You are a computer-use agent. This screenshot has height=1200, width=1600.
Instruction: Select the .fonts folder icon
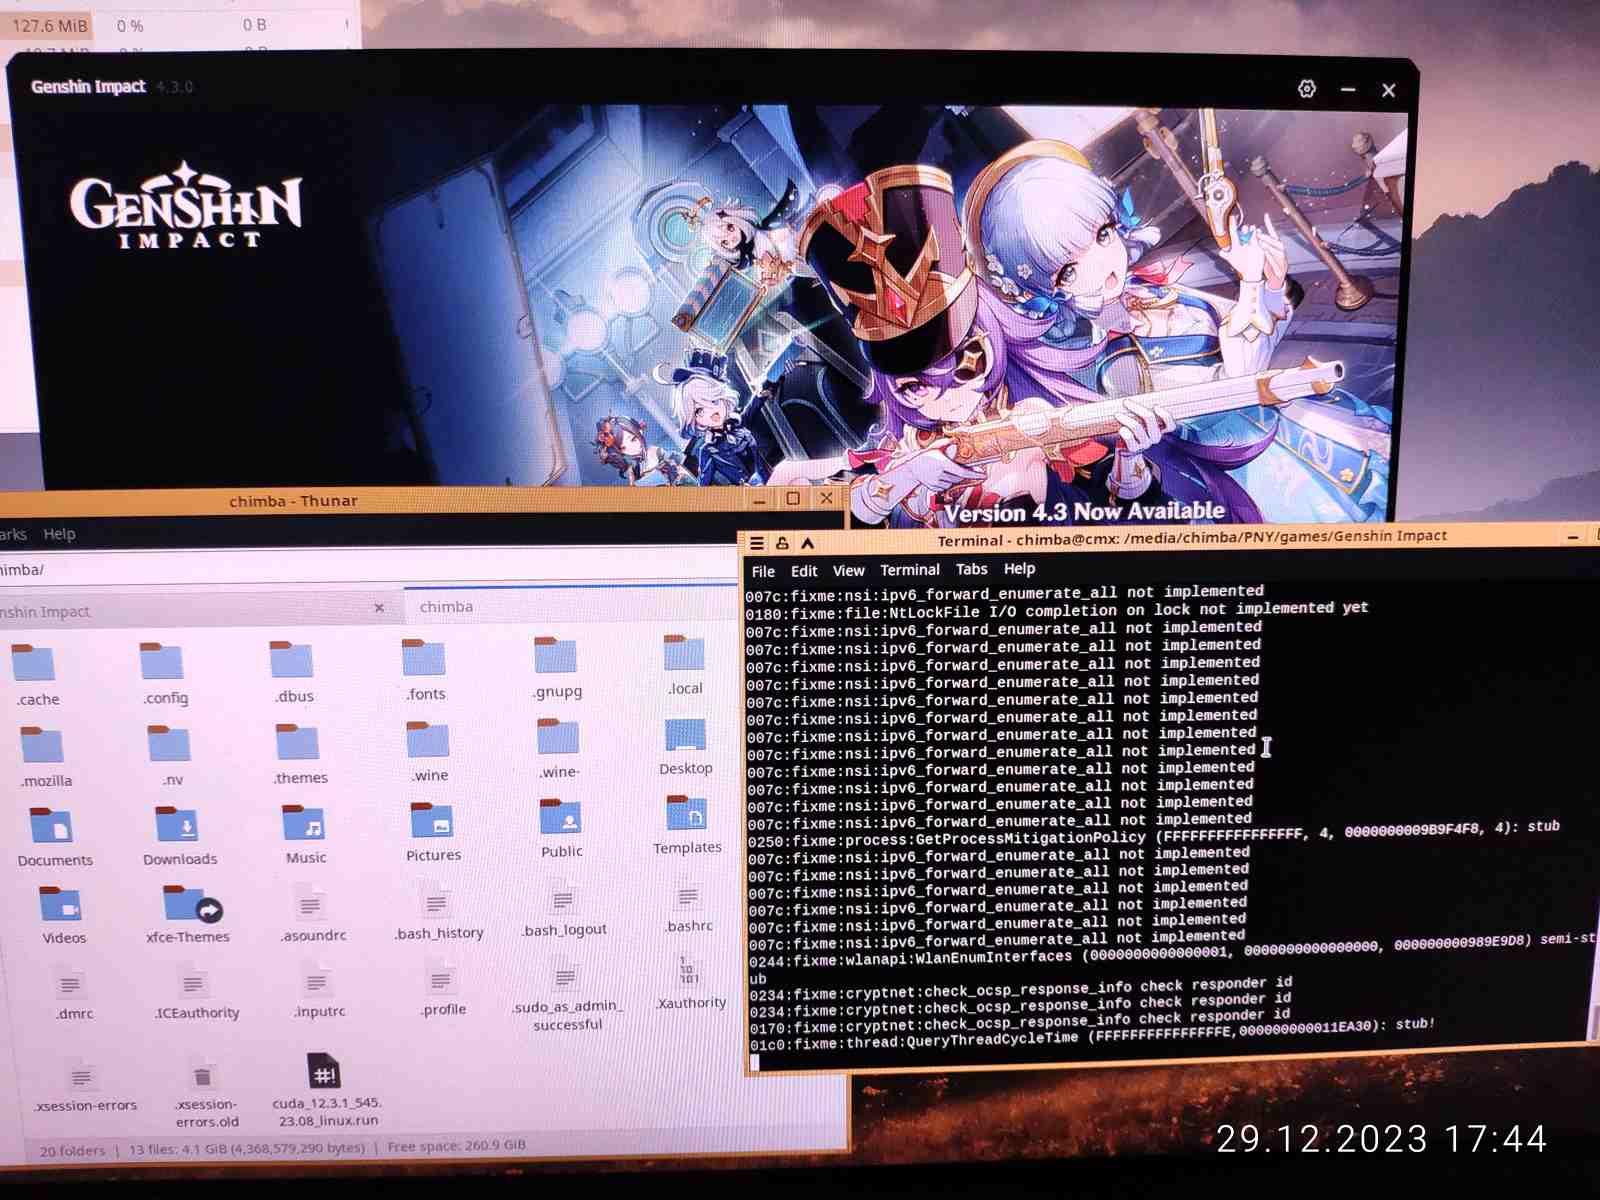coord(424,657)
